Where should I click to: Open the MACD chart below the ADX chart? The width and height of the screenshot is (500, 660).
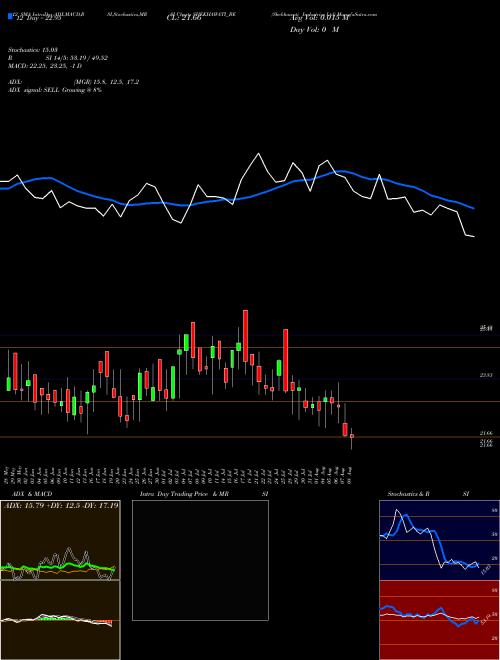[60, 620]
